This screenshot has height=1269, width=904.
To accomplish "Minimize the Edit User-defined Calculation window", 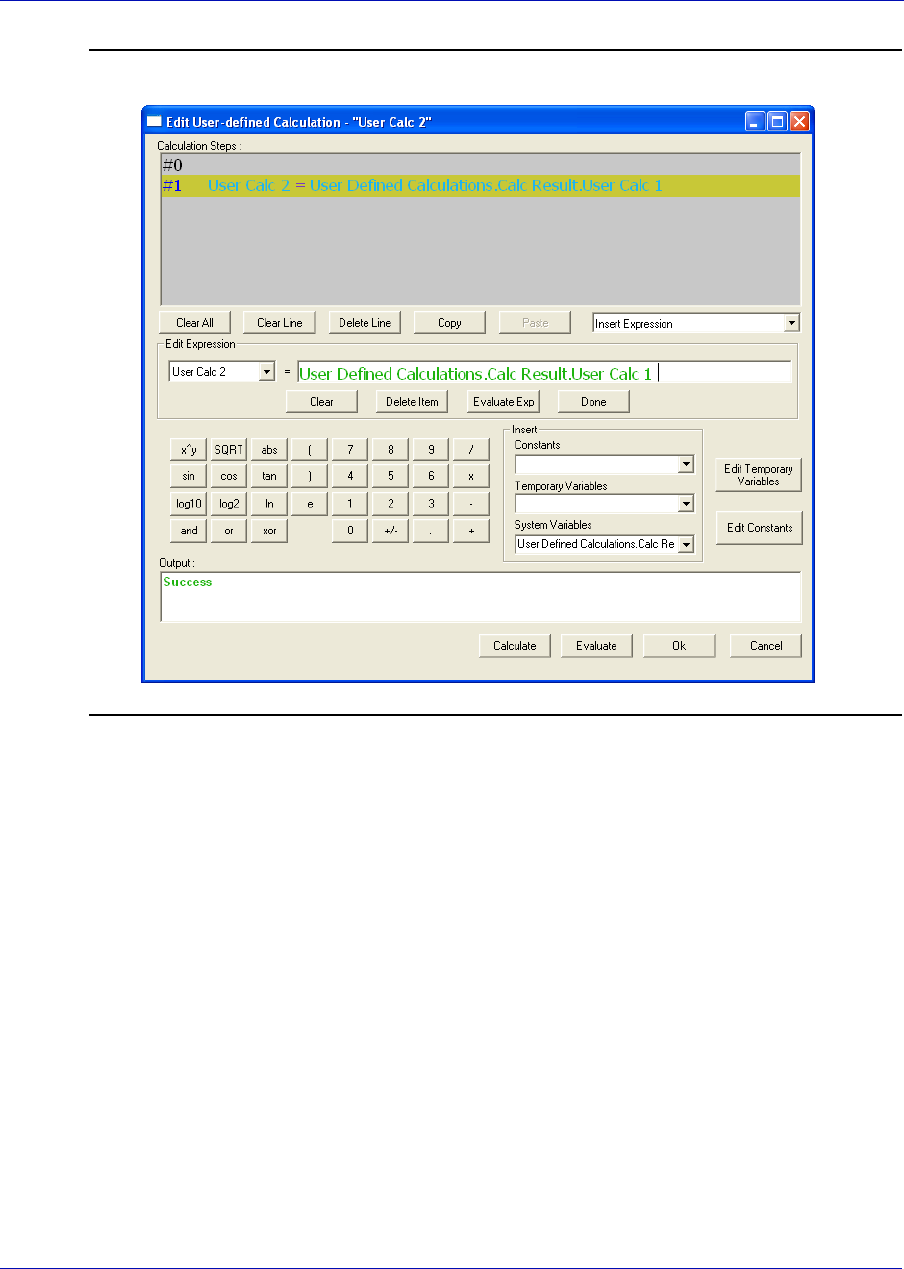I will tap(755, 121).
